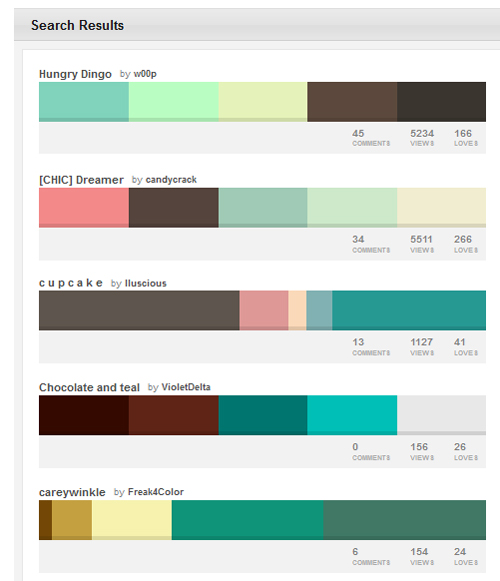Visit VioletDelta's profile link
The height and width of the screenshot is (581, 500).
[186, 387]
